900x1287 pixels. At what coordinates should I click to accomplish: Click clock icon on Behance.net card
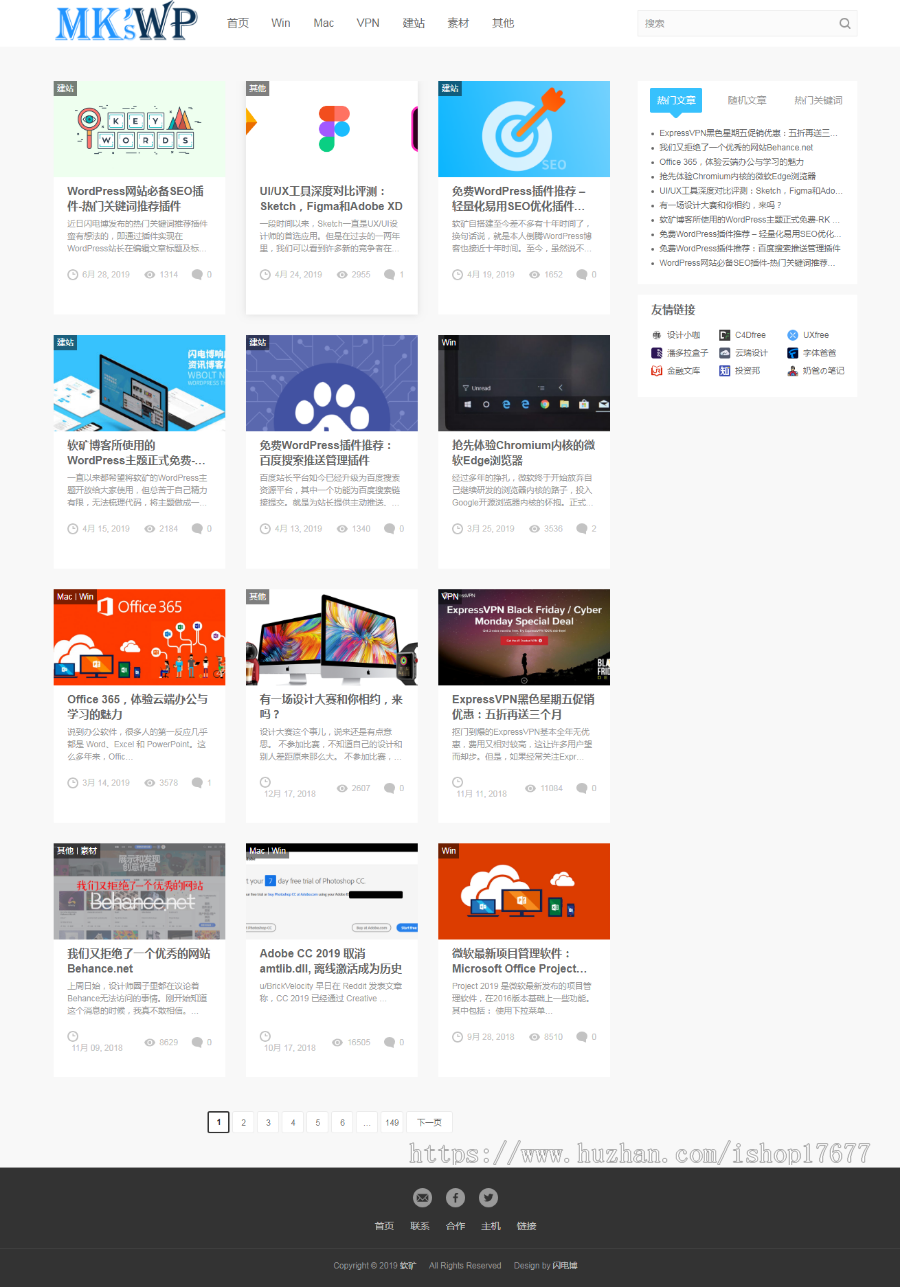(73, 1036)
